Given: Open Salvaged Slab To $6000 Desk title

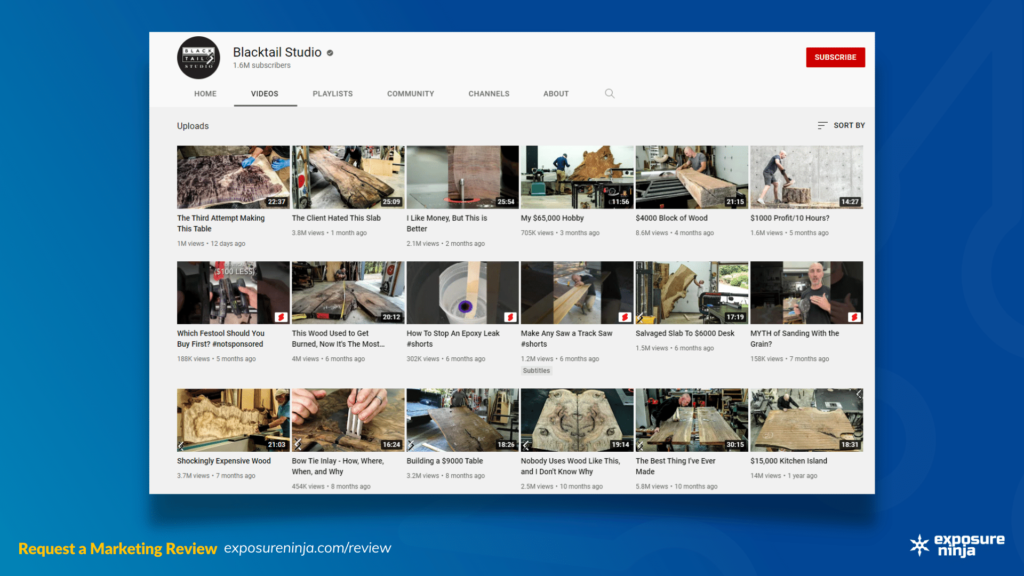Looking at the screenshot, I should tap(685, 333).
